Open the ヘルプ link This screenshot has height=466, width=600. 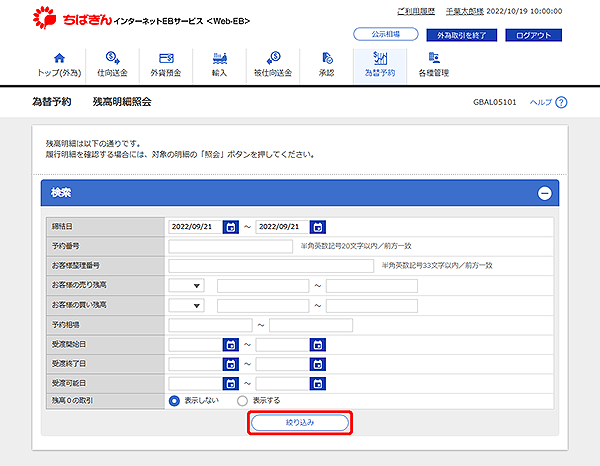(541, 102)
